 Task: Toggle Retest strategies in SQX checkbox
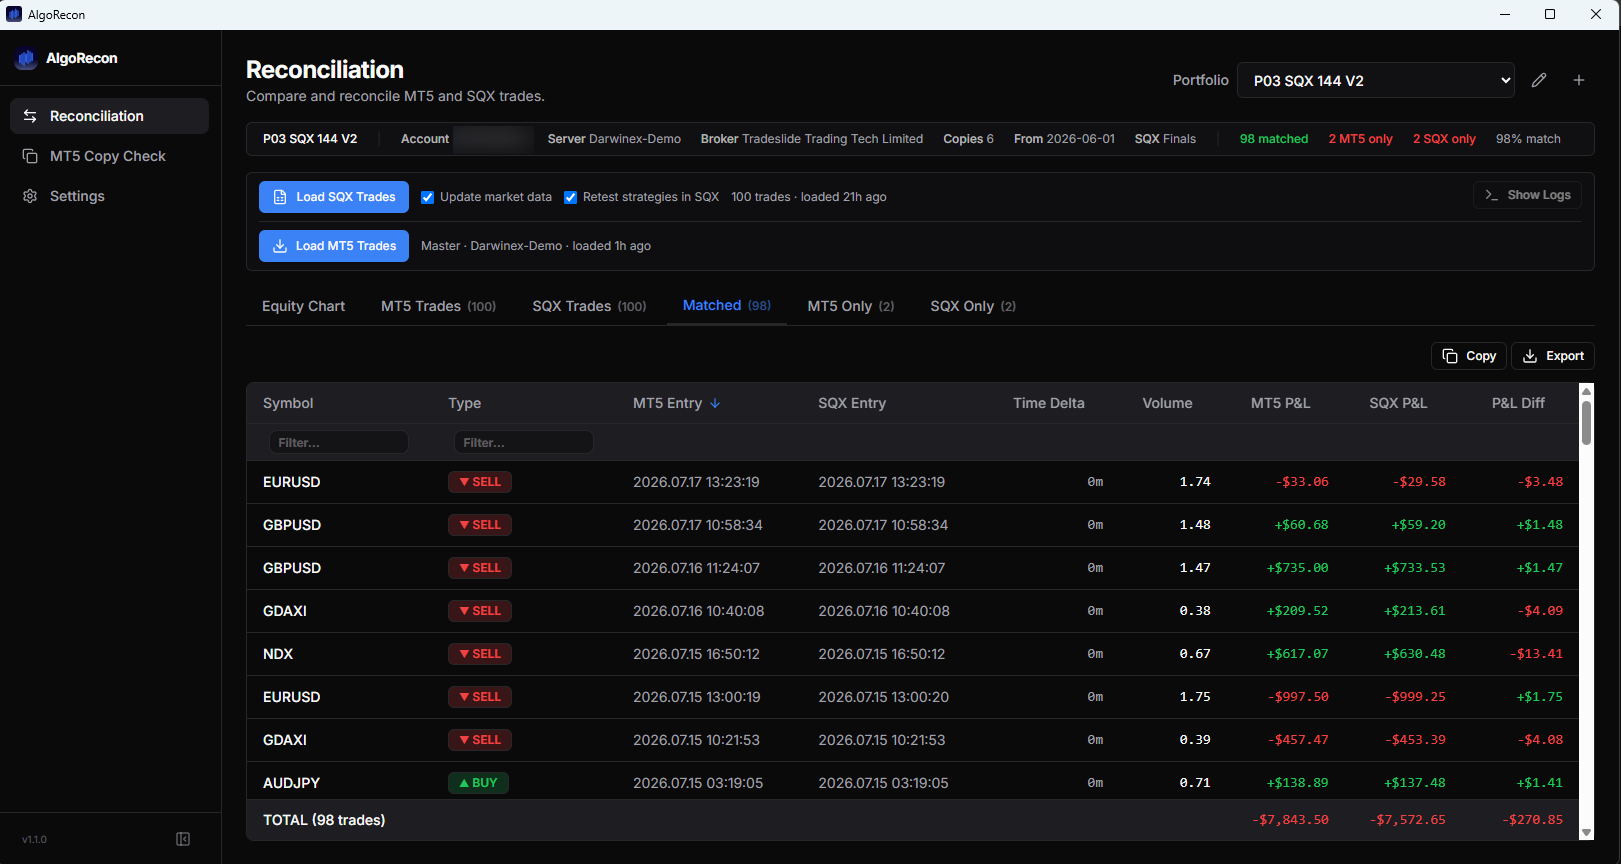tap(571, 197)
